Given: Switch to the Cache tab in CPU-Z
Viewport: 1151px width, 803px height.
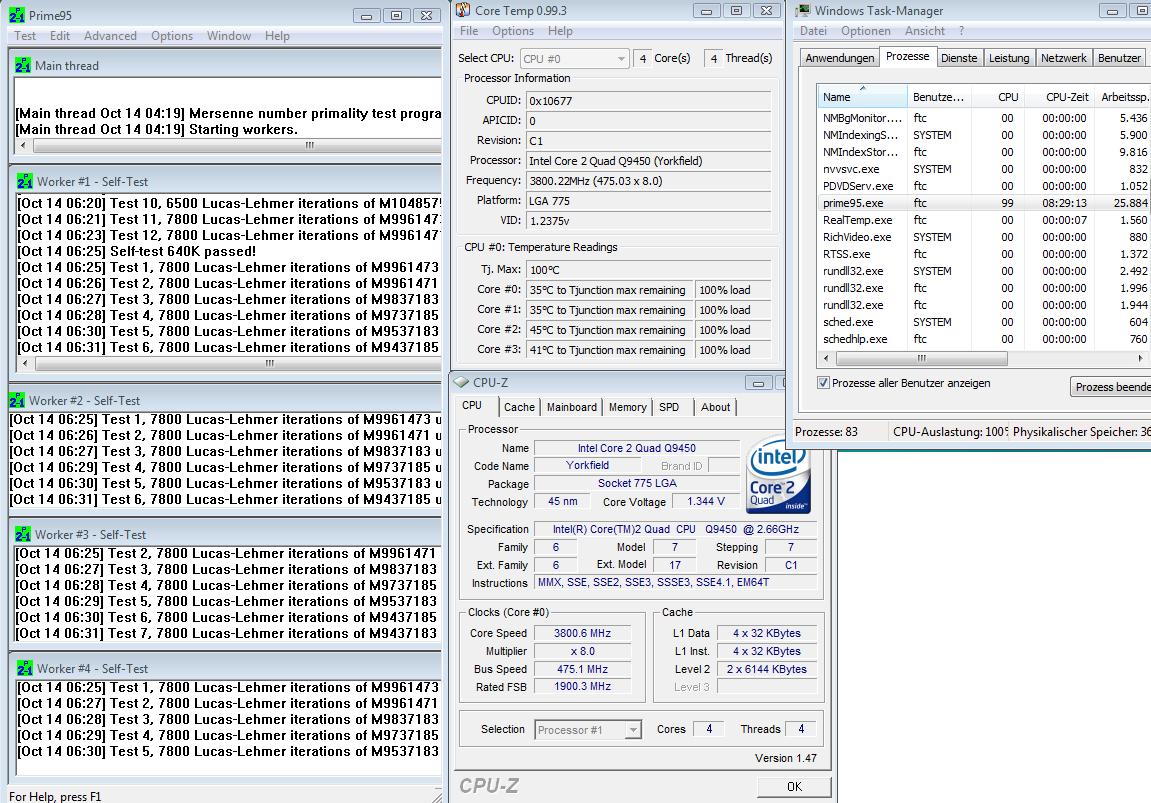Looking at the screenshot, I should [x=520, y=407].
